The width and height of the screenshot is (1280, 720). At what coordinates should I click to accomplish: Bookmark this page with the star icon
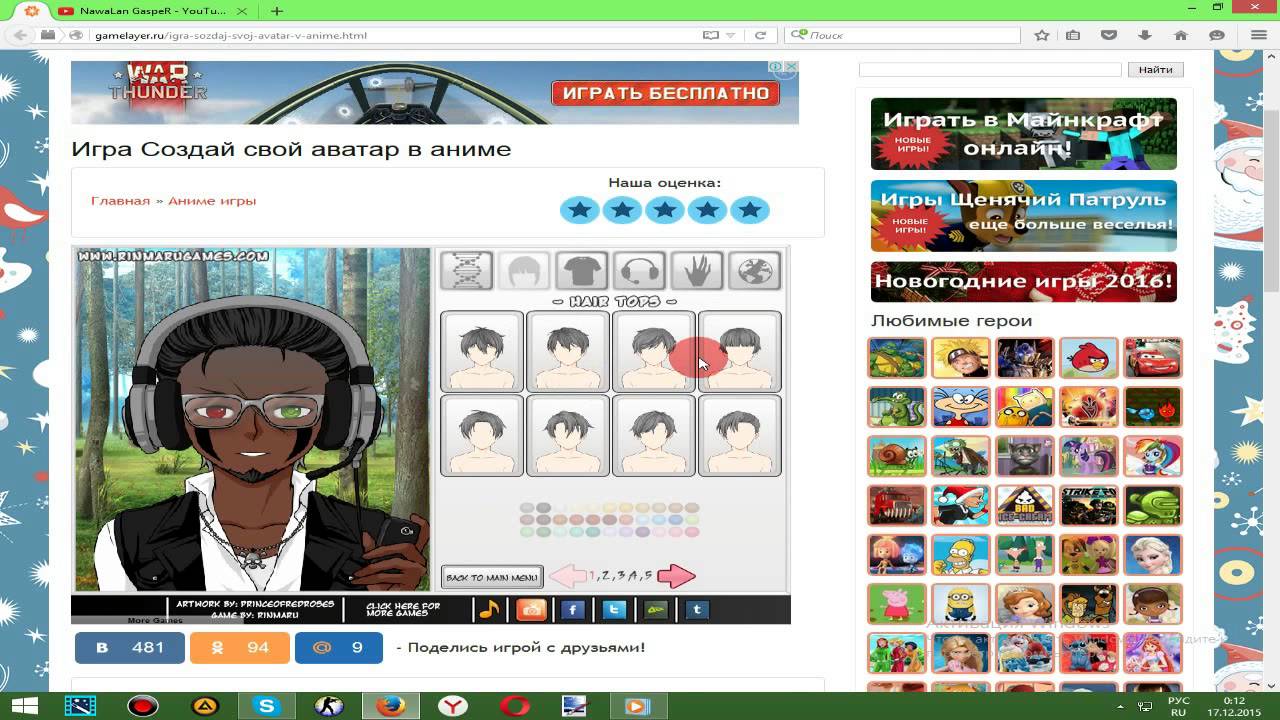point(1041,35)
